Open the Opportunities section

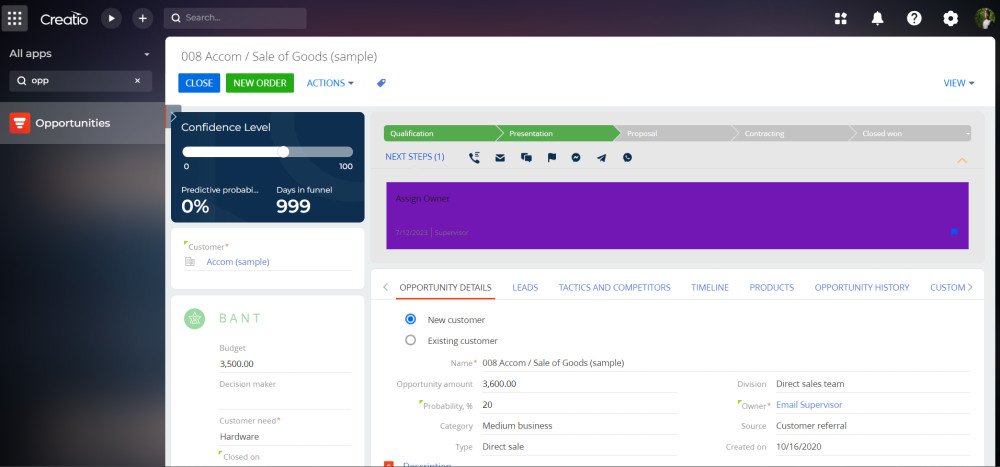coord(83,123)
